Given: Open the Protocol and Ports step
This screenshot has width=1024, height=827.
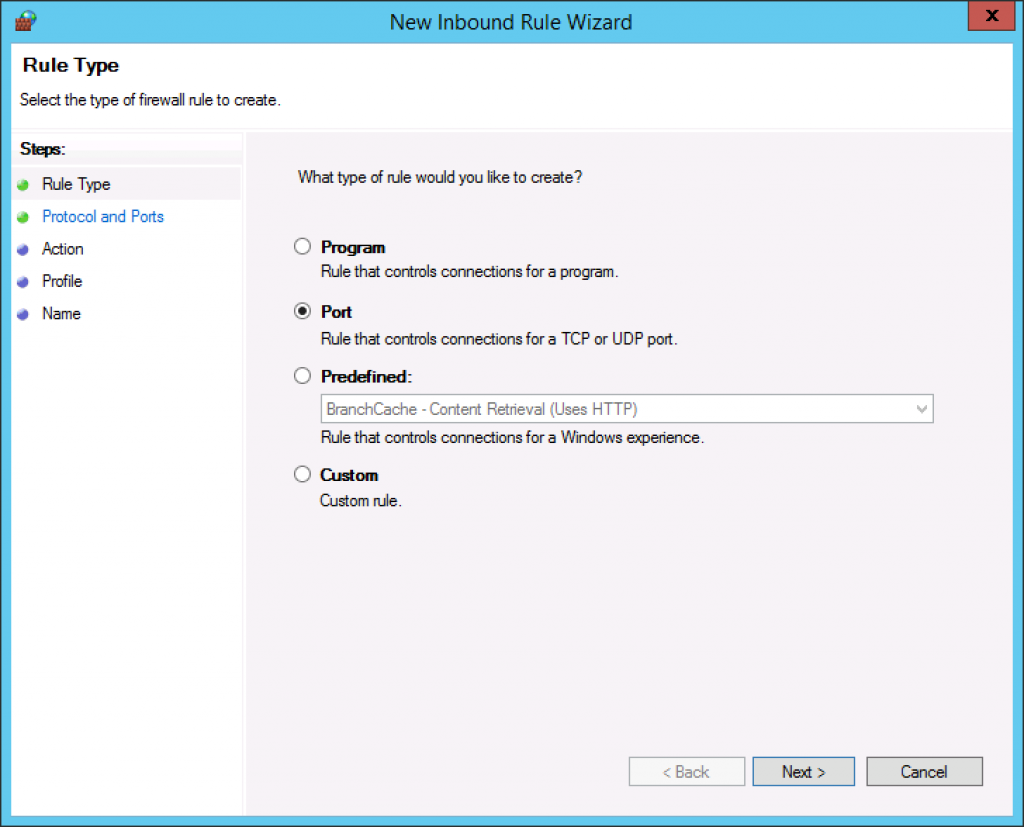Looking at the screenshot, I should pyautogui.click(x=103, y=216).
